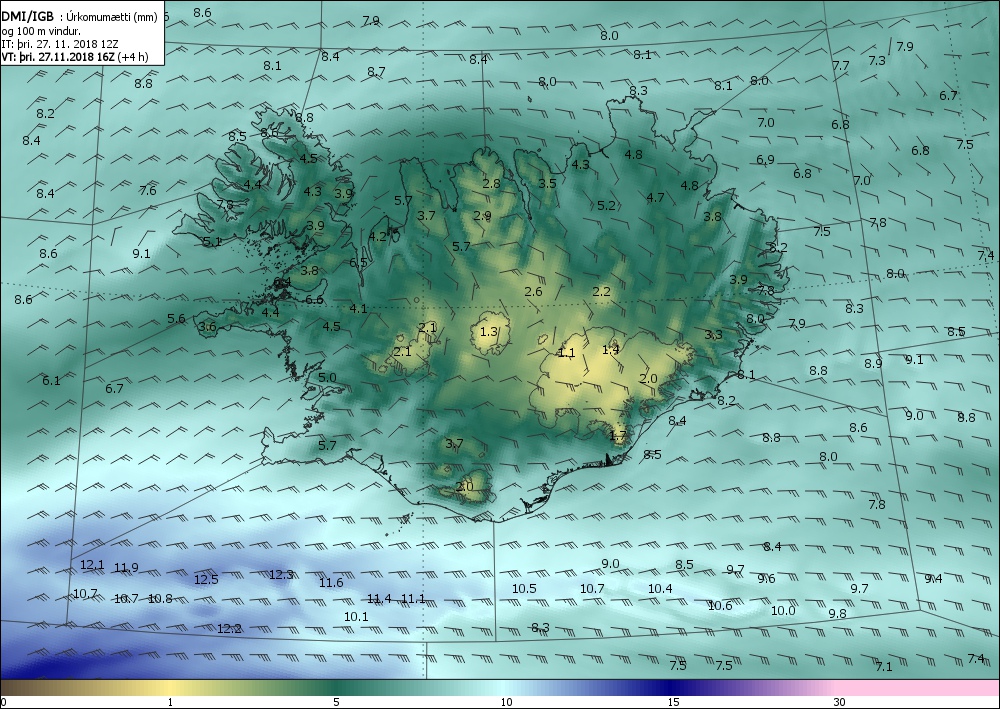Click the value 9.8 on the map

[837, 614]
